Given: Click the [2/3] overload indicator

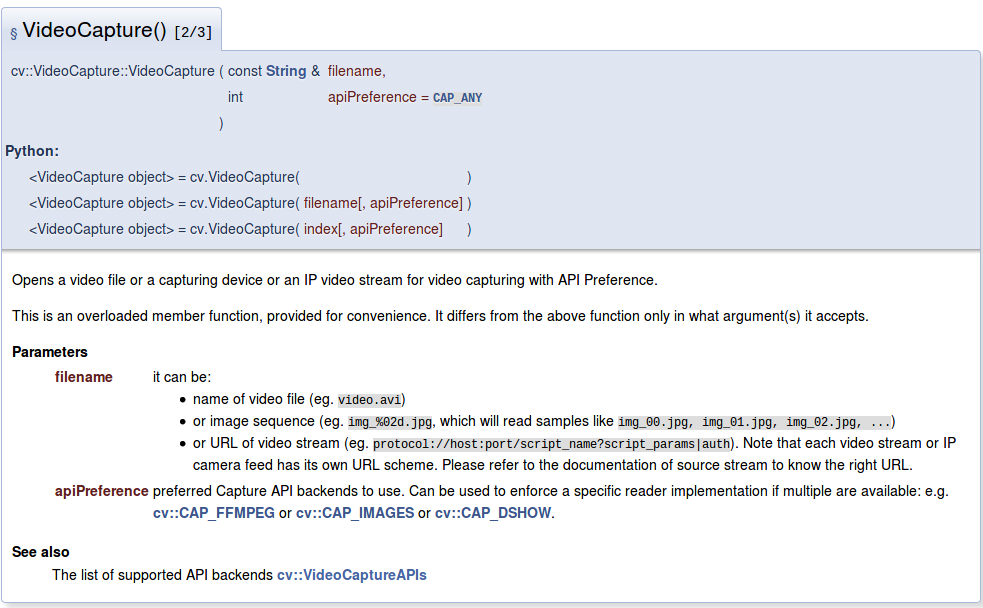Looking at the screenshot, I should pyautogui.click(x=193, y=32).
